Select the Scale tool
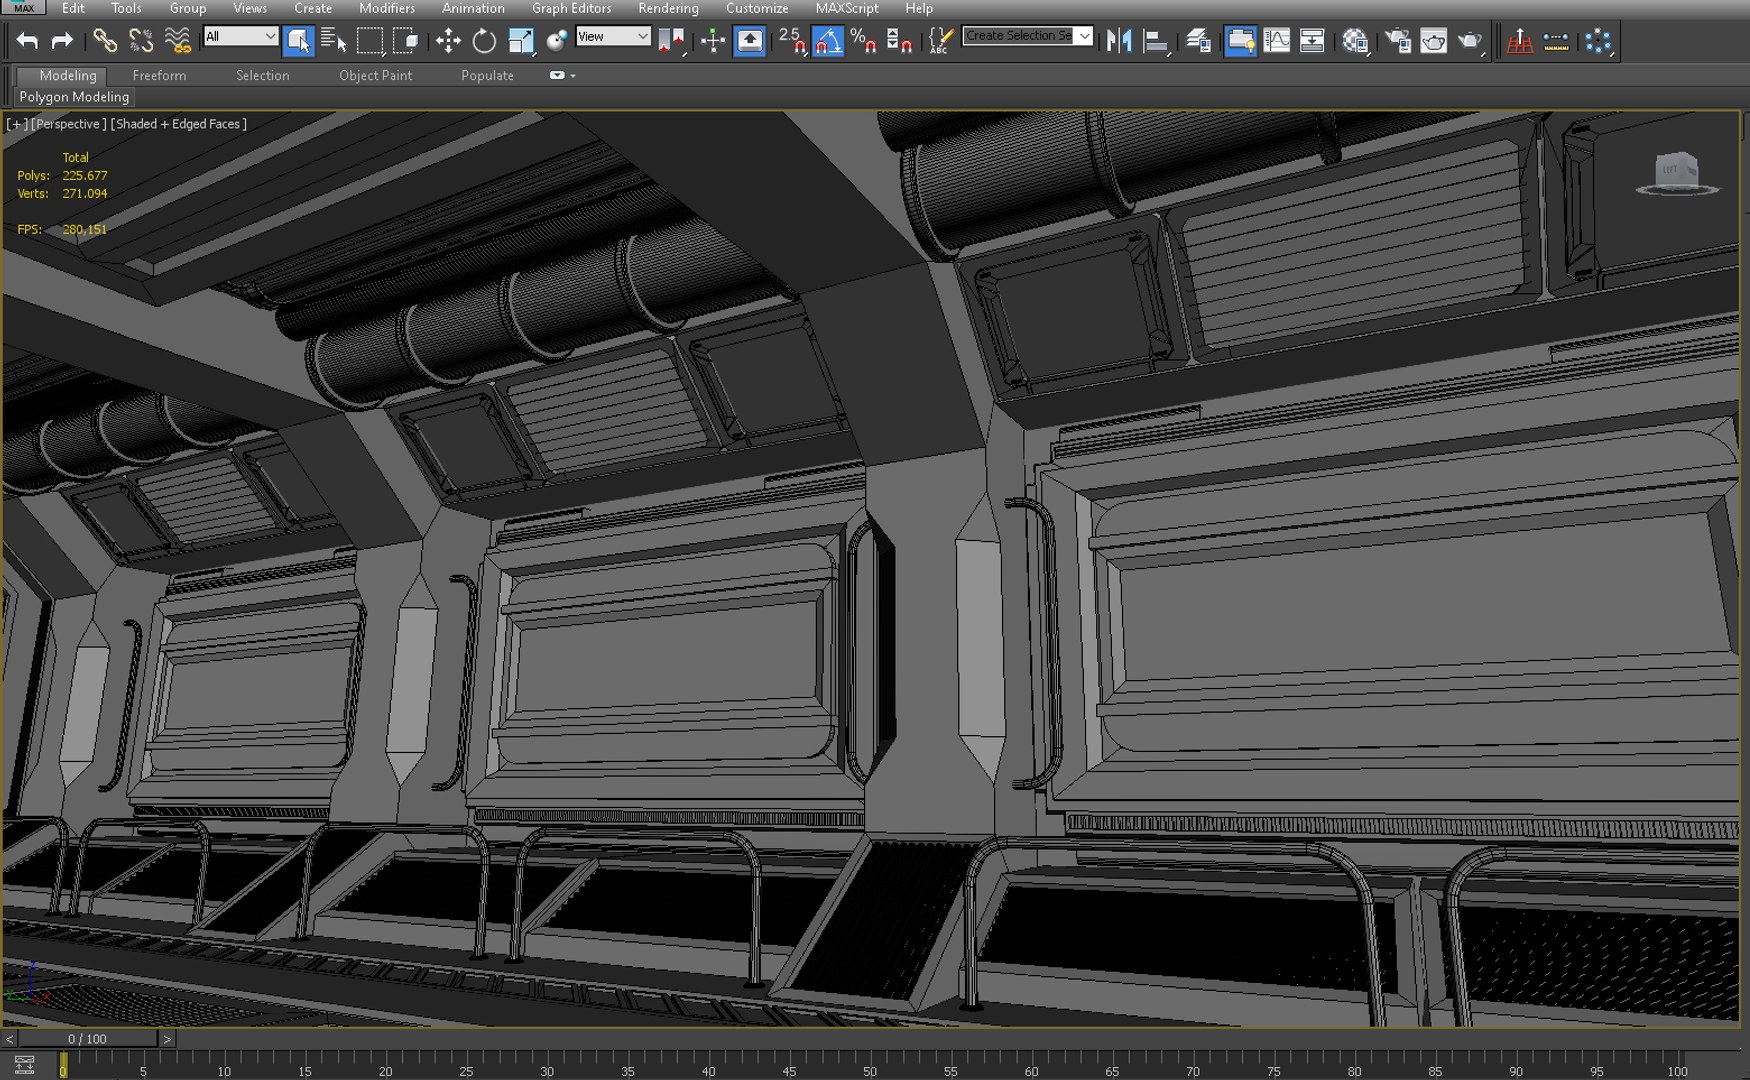This screenshot has height=1080, width=1750. point(521,41)
